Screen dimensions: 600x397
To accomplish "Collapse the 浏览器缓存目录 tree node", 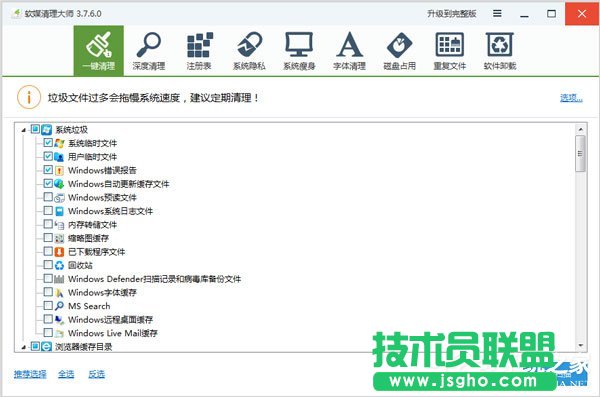I will click(x=24, y=347).
